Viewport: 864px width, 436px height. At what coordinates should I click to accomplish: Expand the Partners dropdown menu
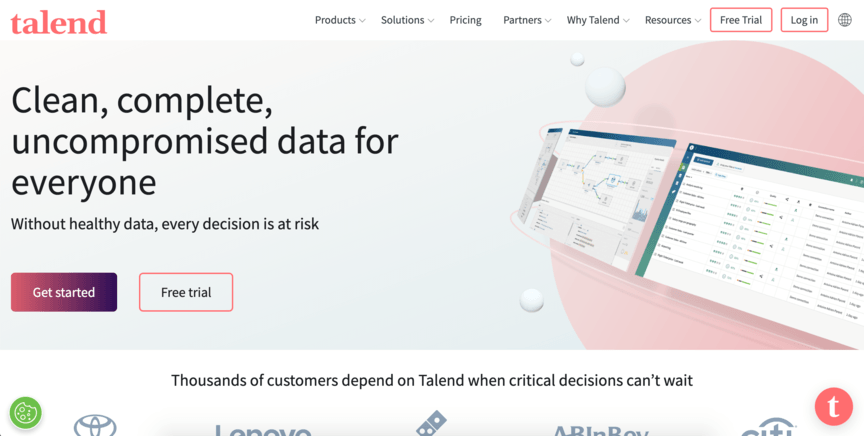pyautogui.click(x=527, y=20)
